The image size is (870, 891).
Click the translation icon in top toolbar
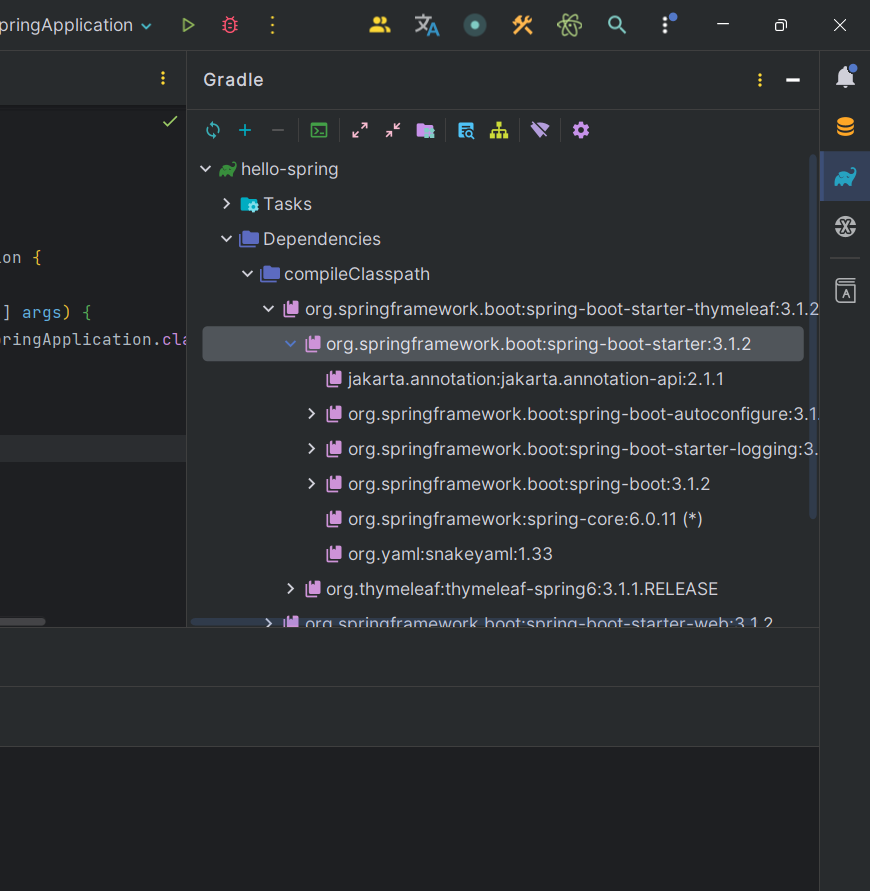[427, 25]
